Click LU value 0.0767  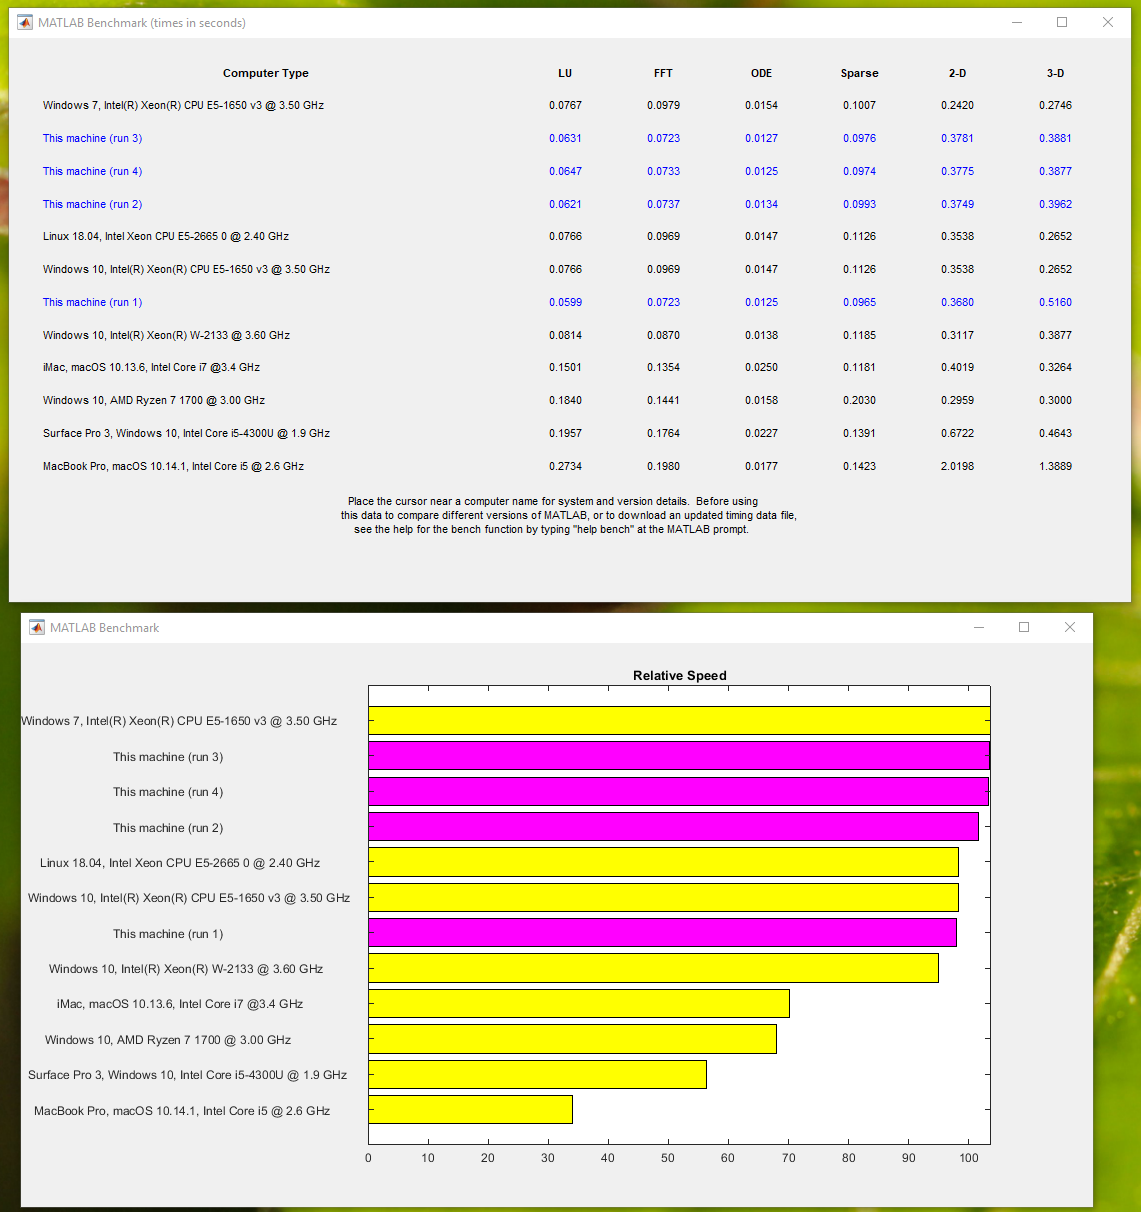pos(565,105)
